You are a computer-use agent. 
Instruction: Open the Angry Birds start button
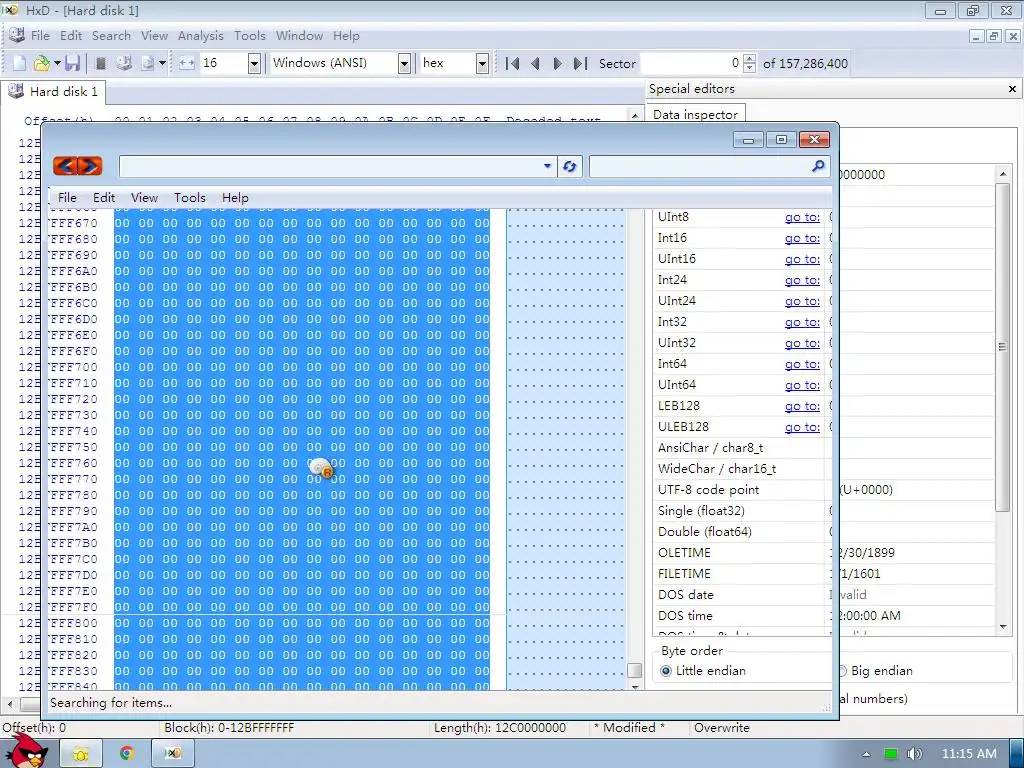25,751
